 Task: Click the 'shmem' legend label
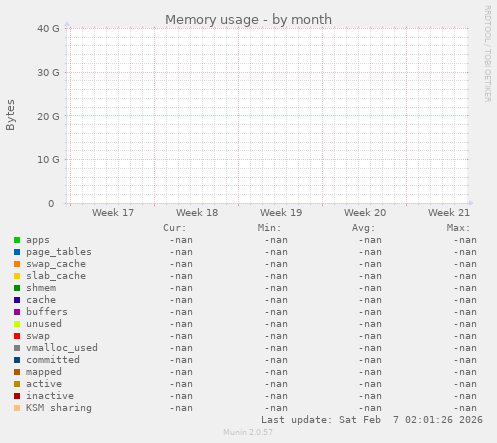[41, 288]
